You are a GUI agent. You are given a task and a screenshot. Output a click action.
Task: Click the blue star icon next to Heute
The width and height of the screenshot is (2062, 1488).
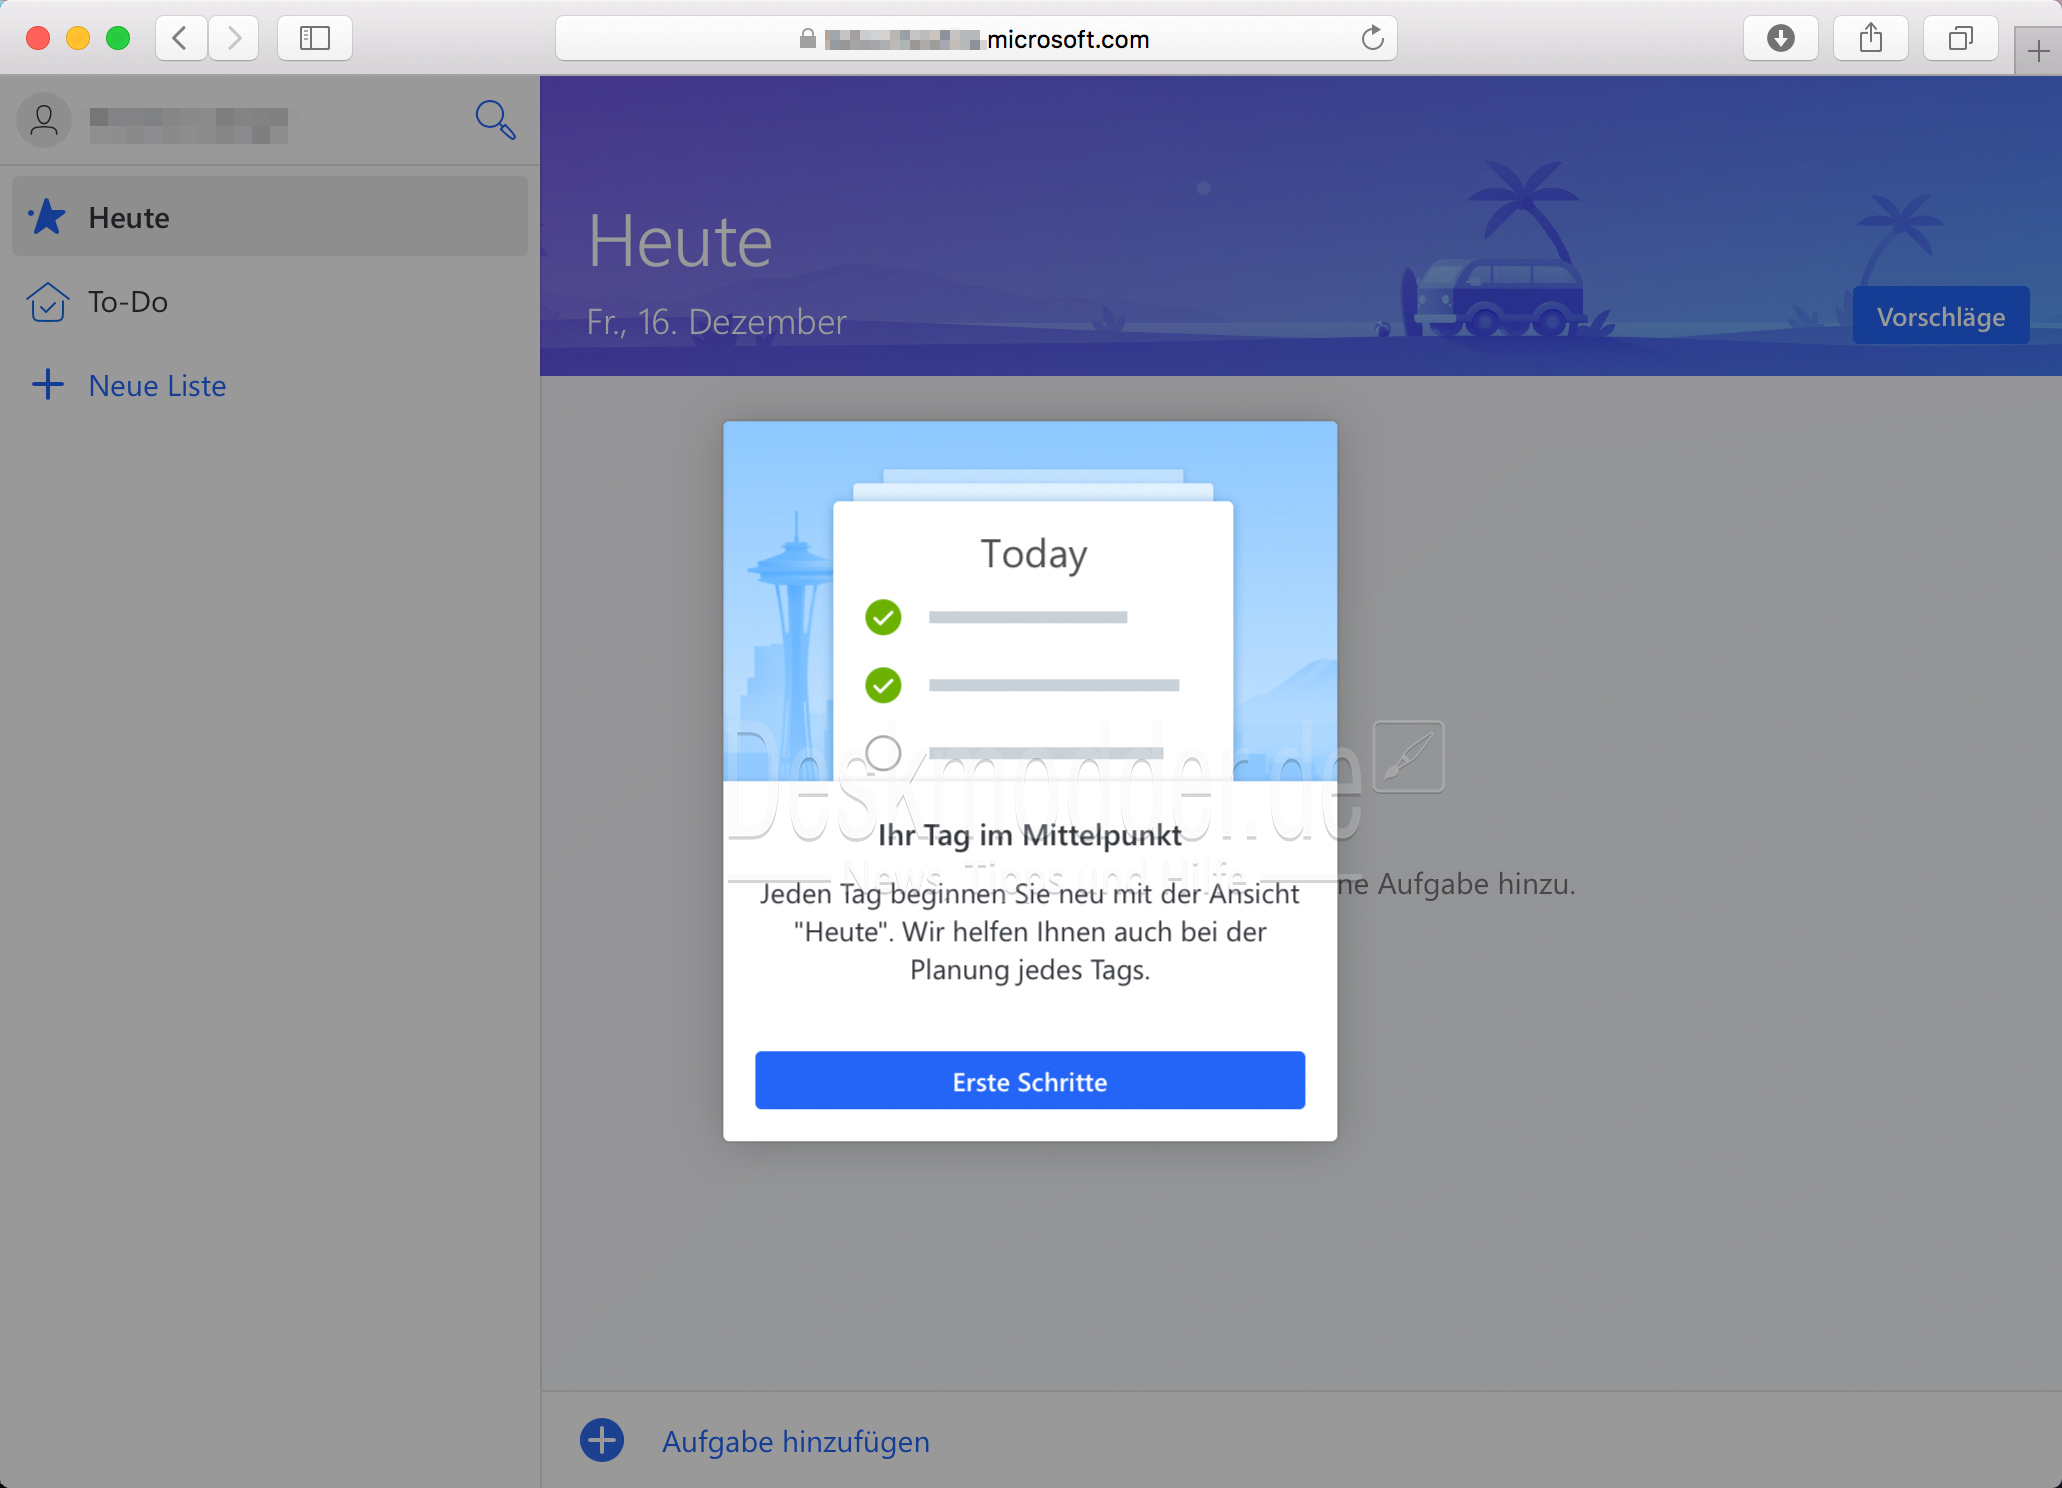[x=47, y=217]
